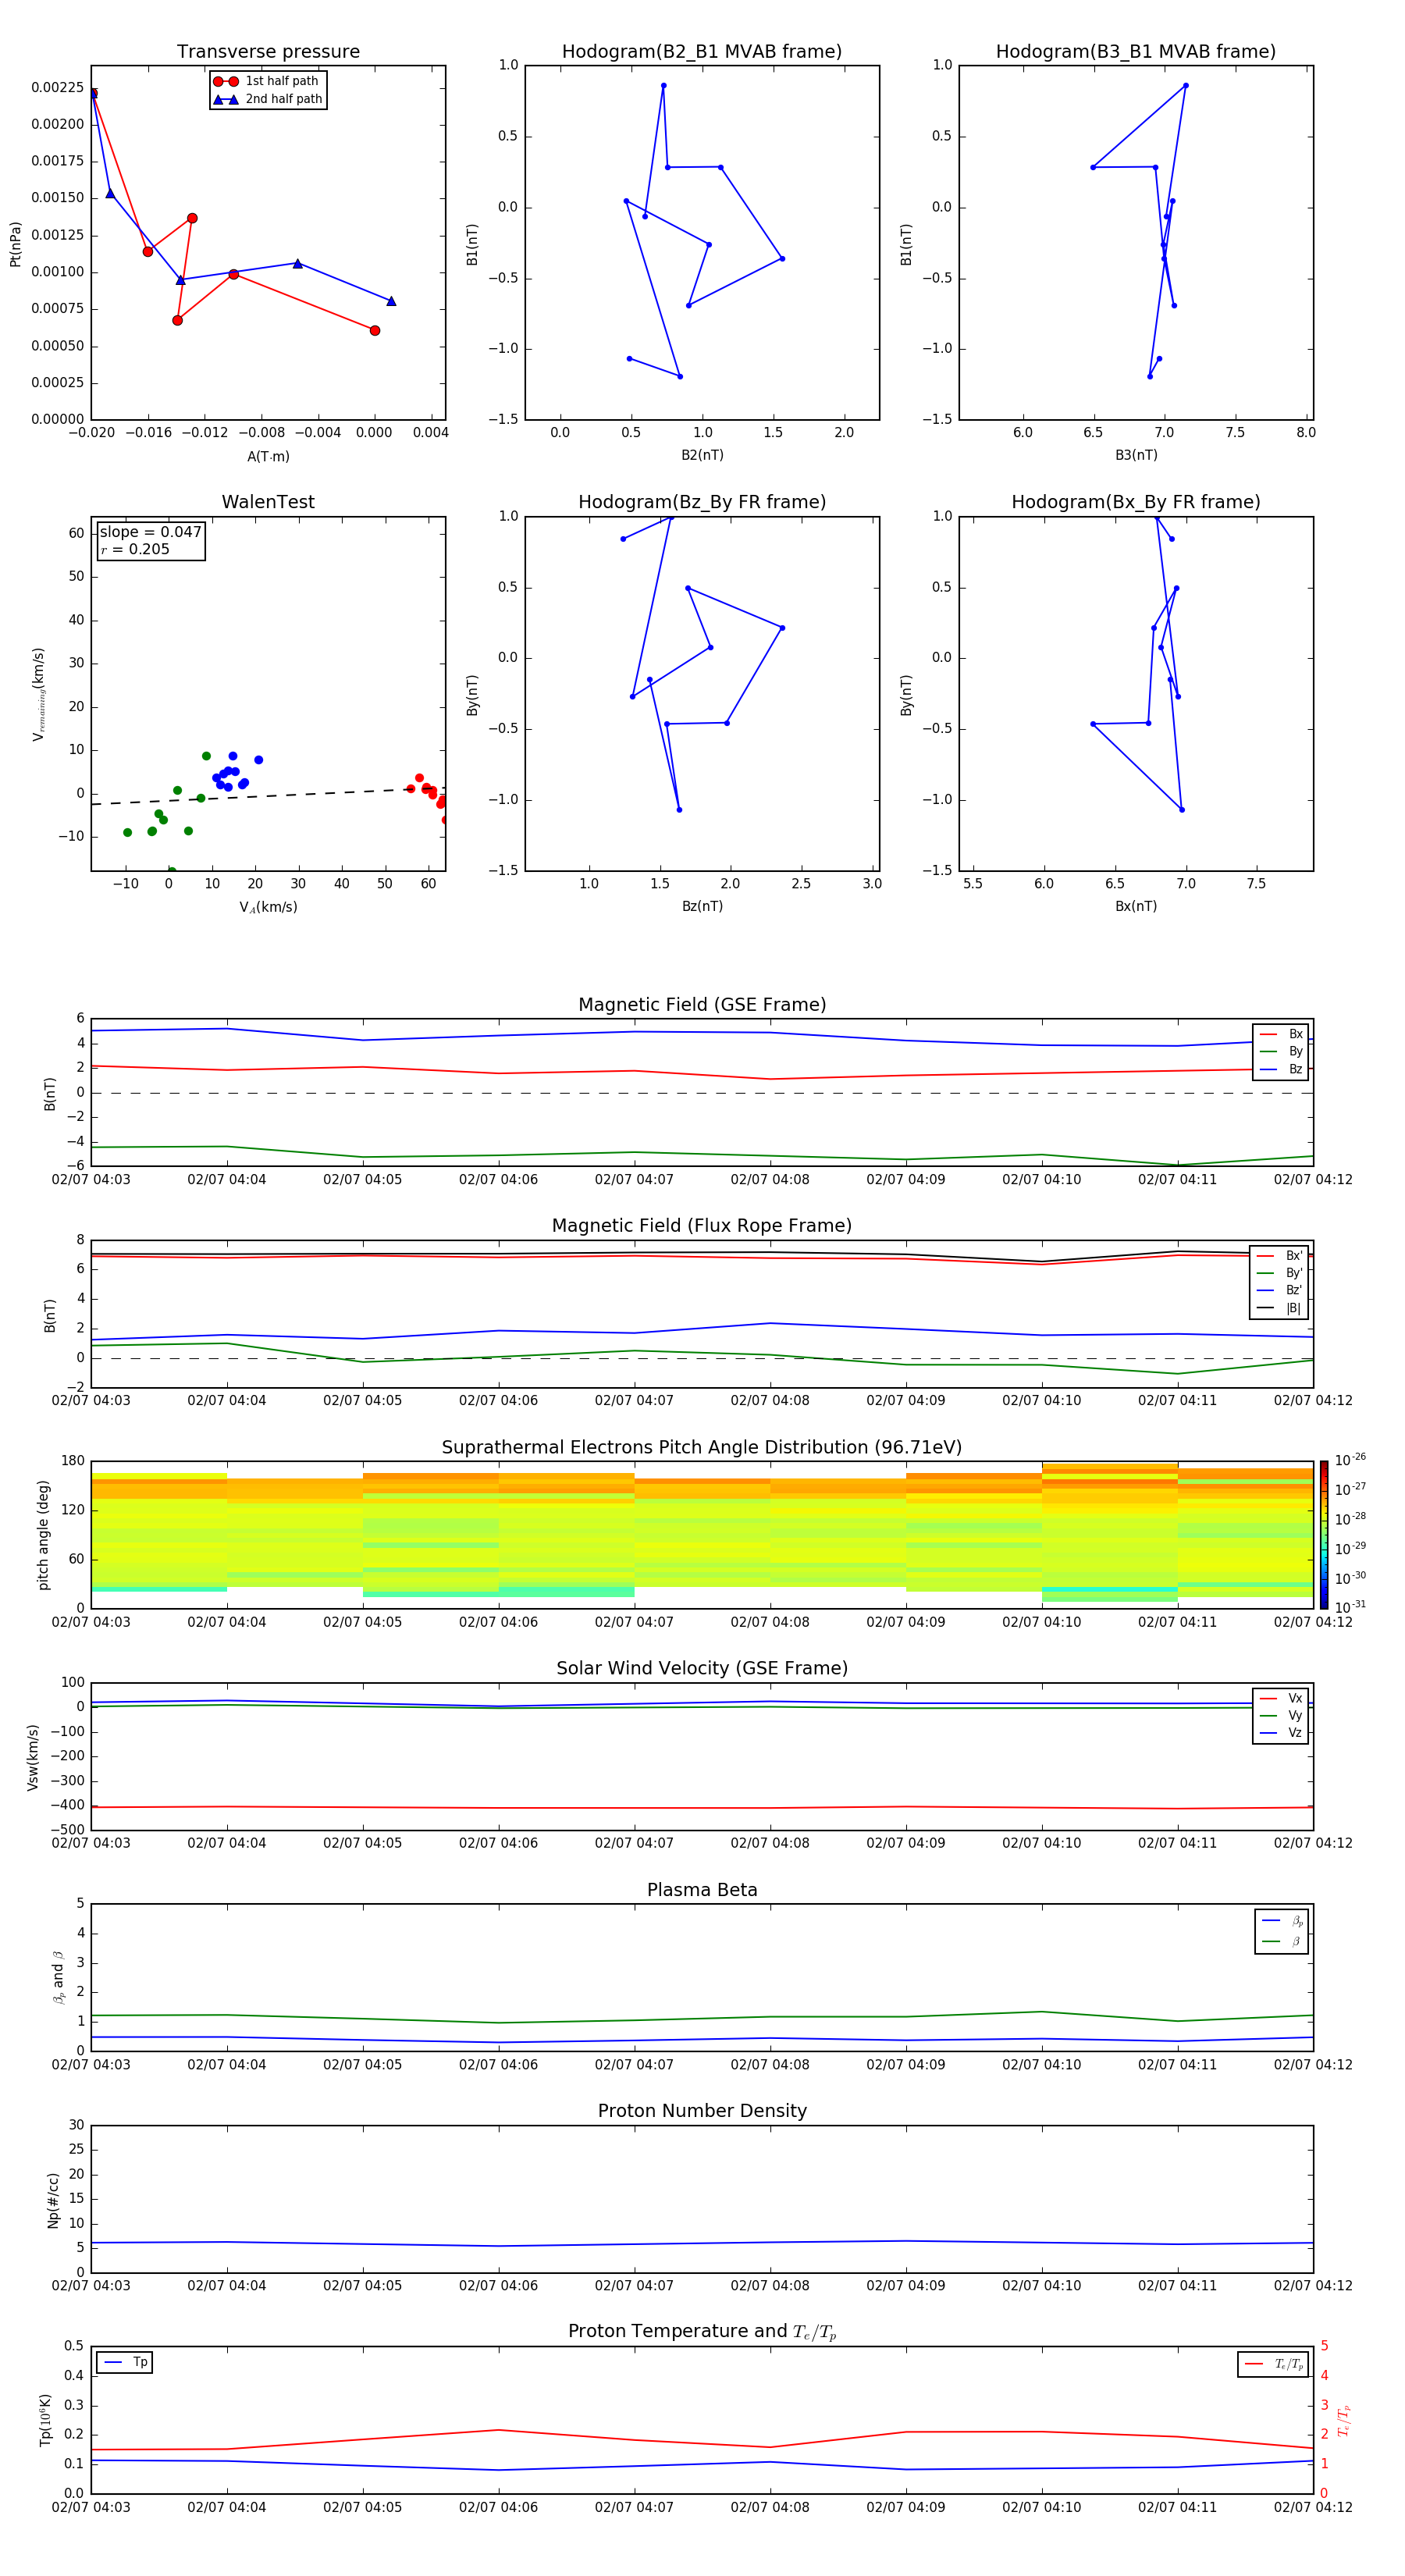Click the beta_p legend entry in the Plasma Beta panel
The height and width of the screenshot is (2576, 1405).
pos(1282,1921)
